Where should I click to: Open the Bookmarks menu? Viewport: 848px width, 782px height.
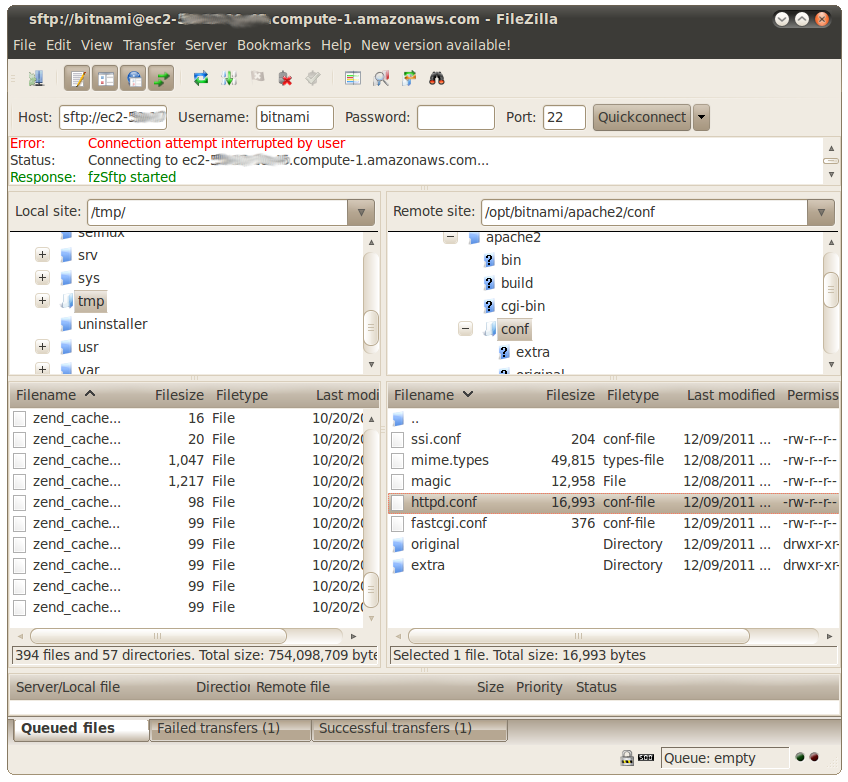[x=274, y=45]
